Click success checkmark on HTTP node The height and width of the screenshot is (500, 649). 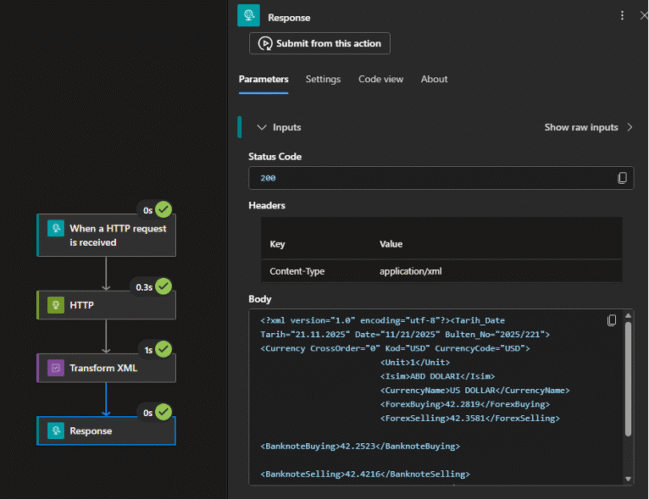click(x=163, y=286)
